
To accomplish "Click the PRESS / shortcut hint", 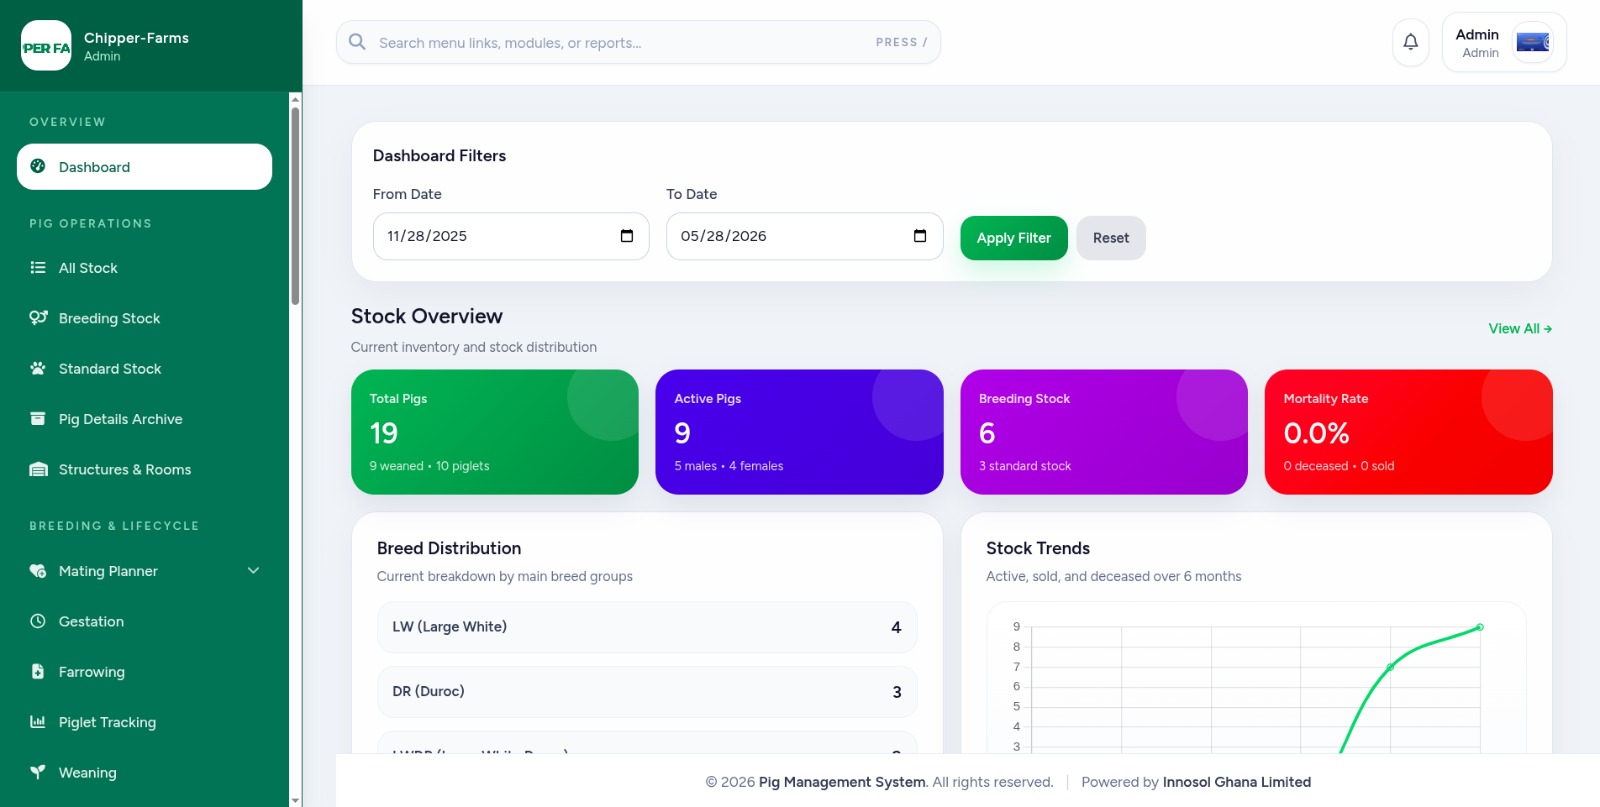I will pos(901,42).
